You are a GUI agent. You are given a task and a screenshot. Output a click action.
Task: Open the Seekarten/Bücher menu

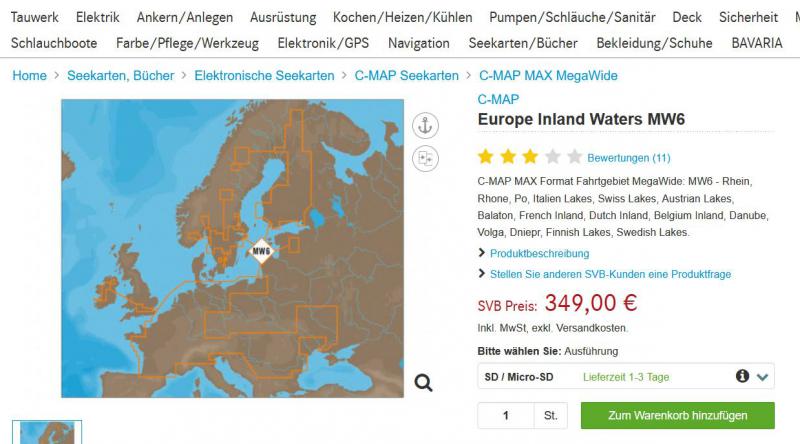pyautogui.click(x=523, y=43)
